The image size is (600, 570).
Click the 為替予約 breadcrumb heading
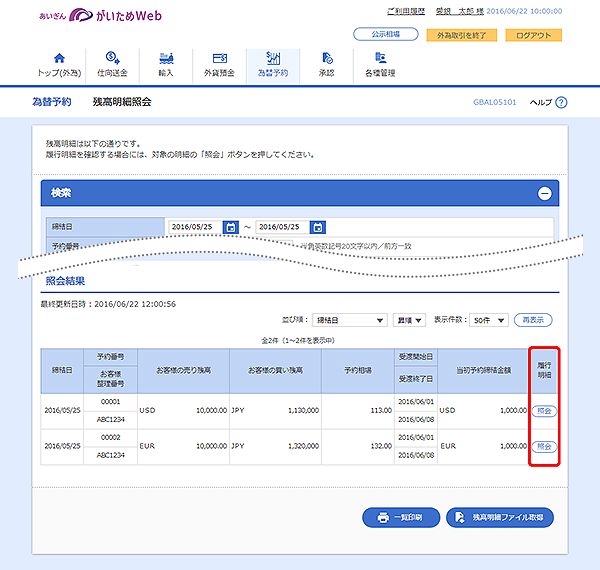tap(52, 102)
